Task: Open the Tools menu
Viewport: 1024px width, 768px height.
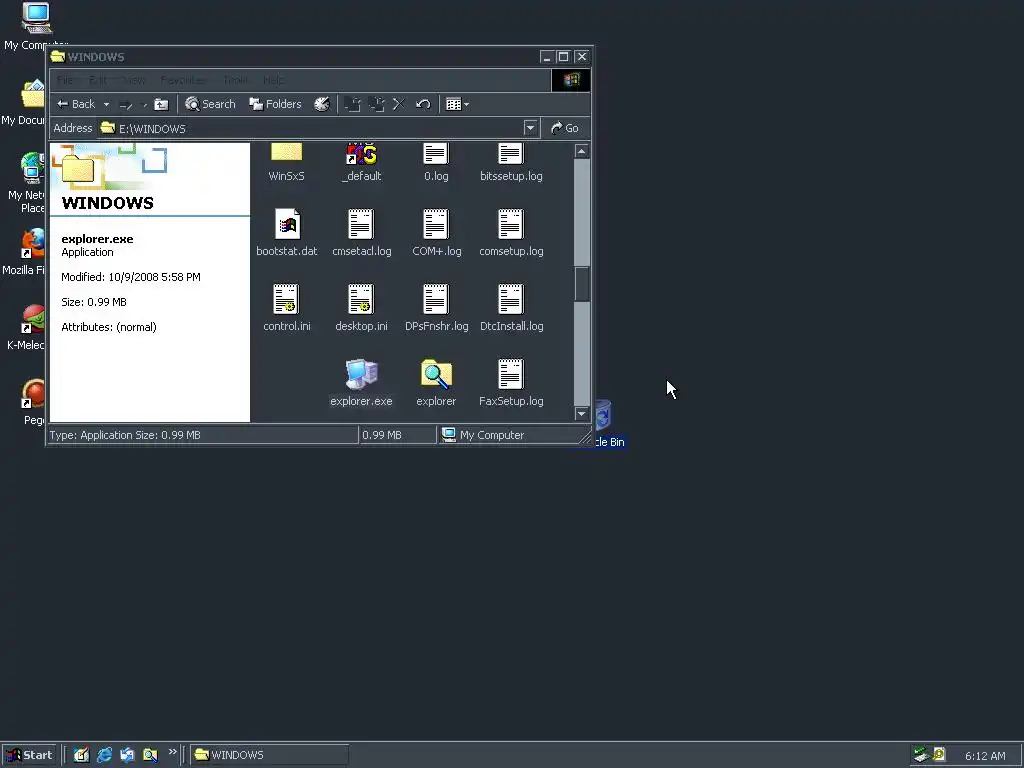Action: 235,80
